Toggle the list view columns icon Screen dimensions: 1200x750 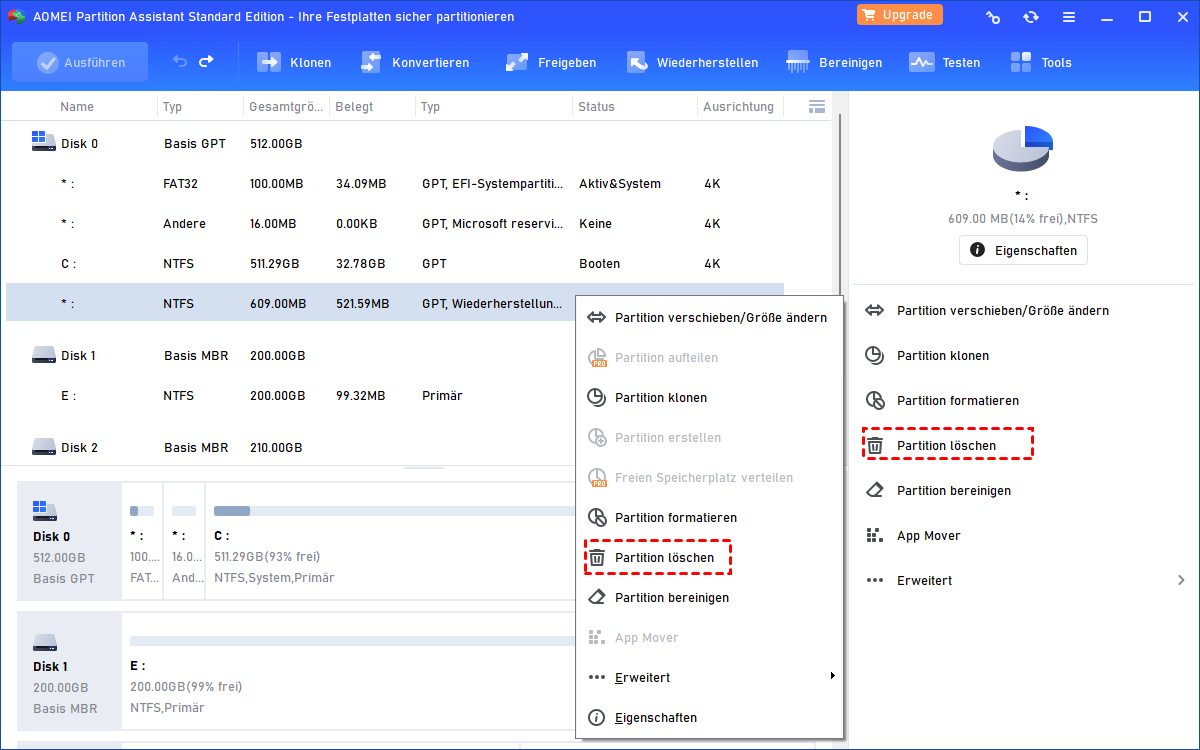(816, 106)
